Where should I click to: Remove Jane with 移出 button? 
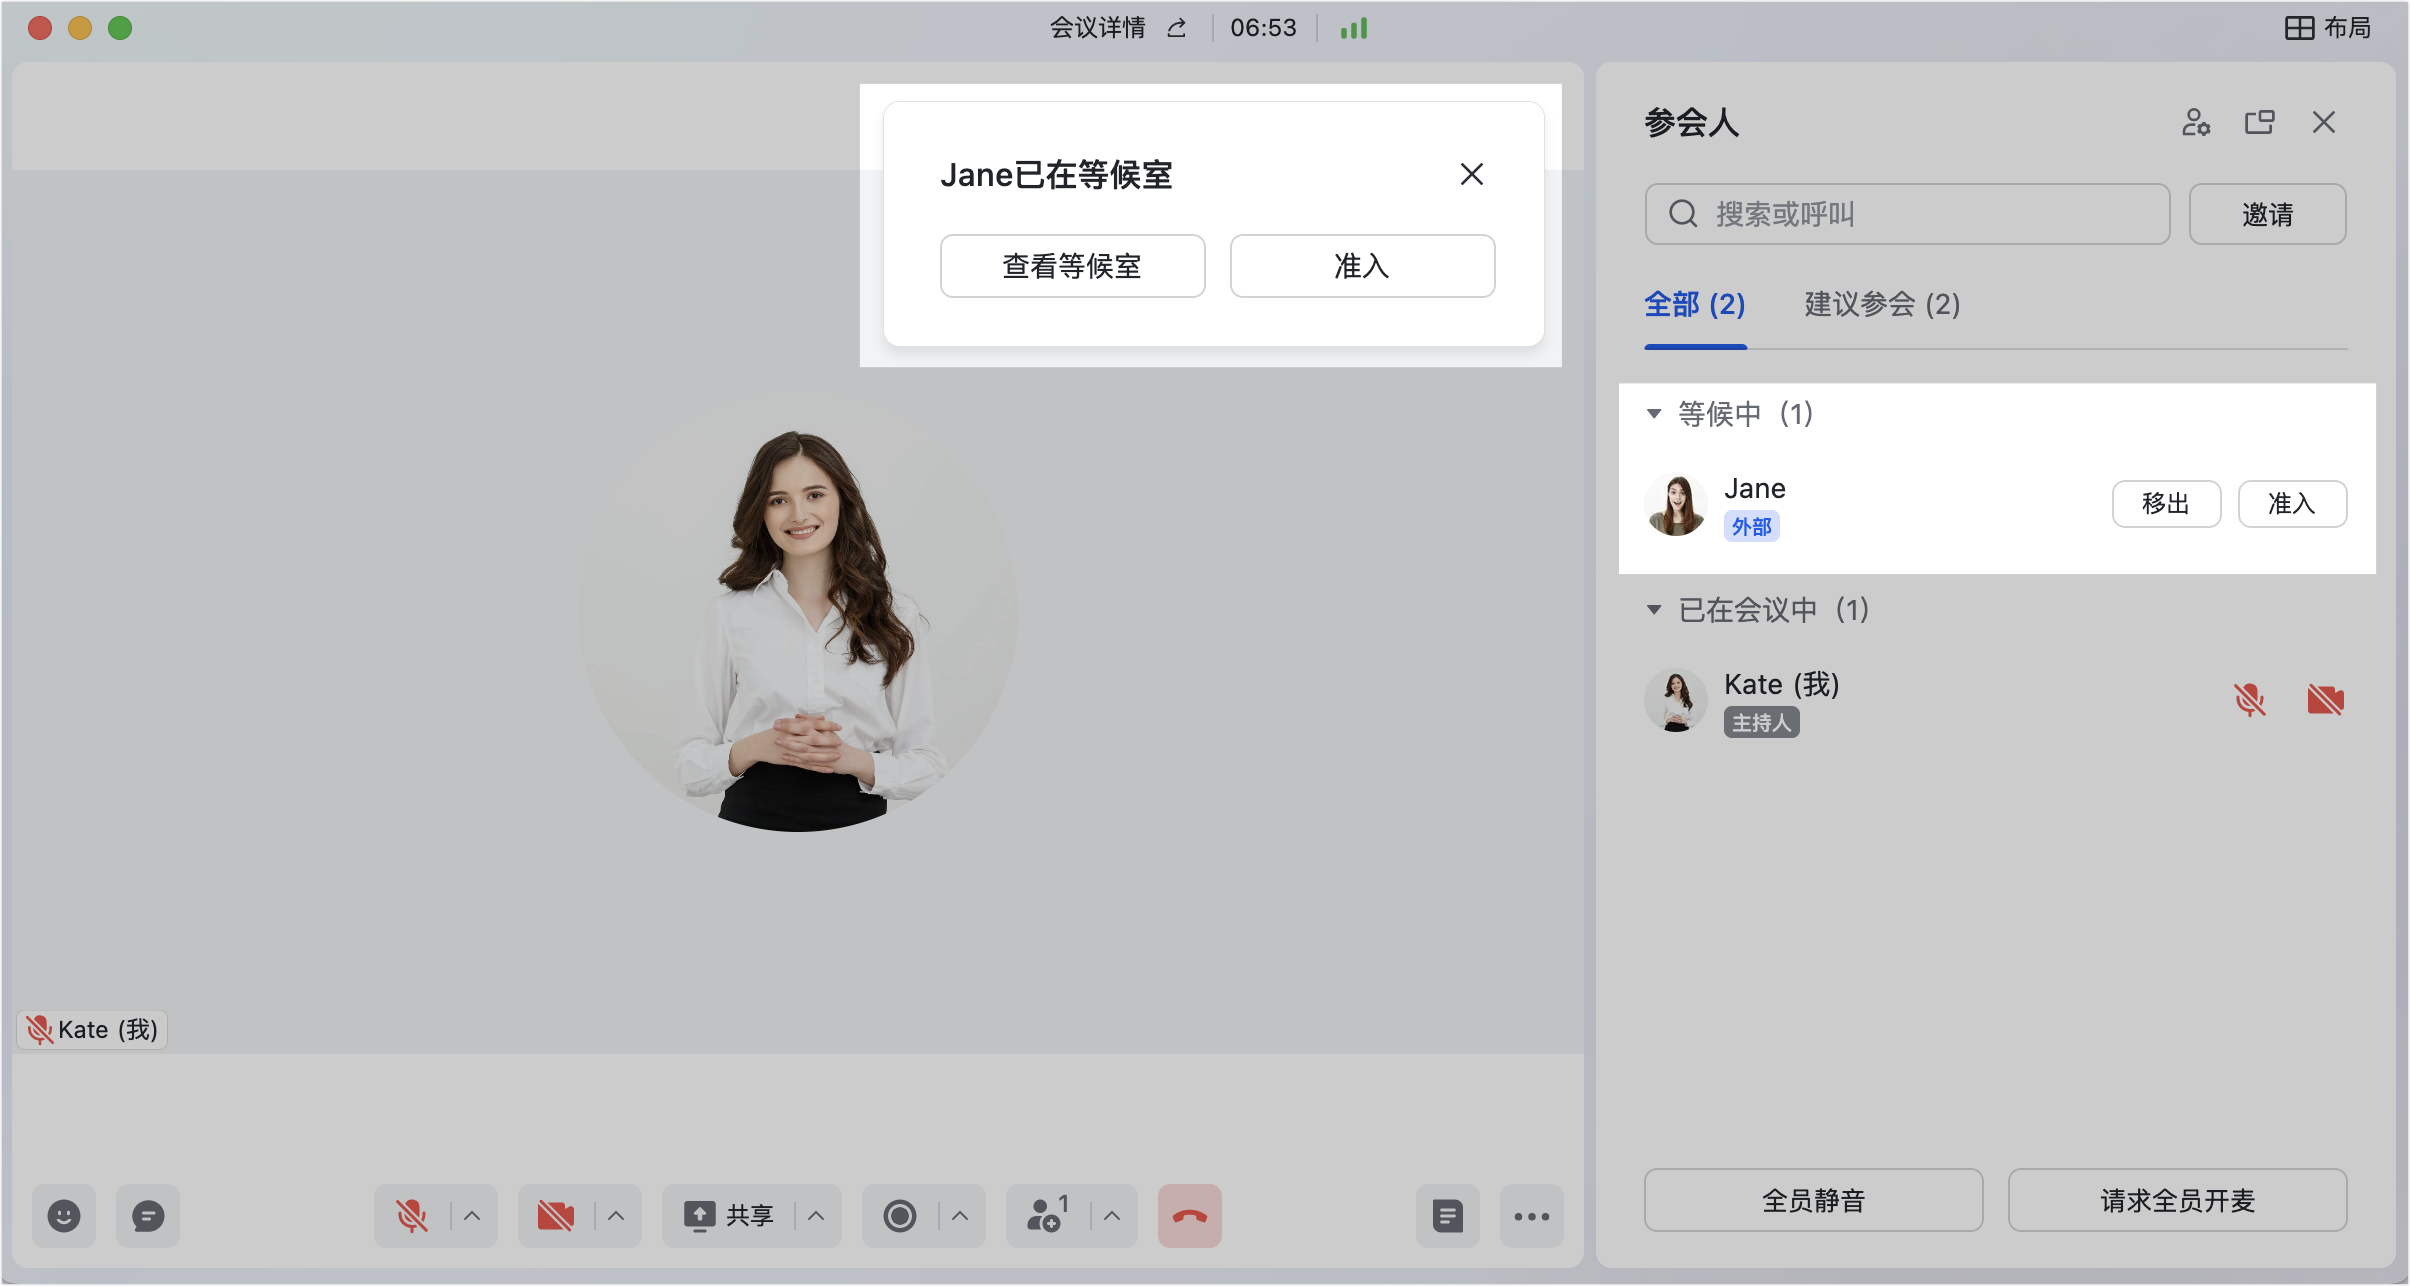click(2166, 503)
